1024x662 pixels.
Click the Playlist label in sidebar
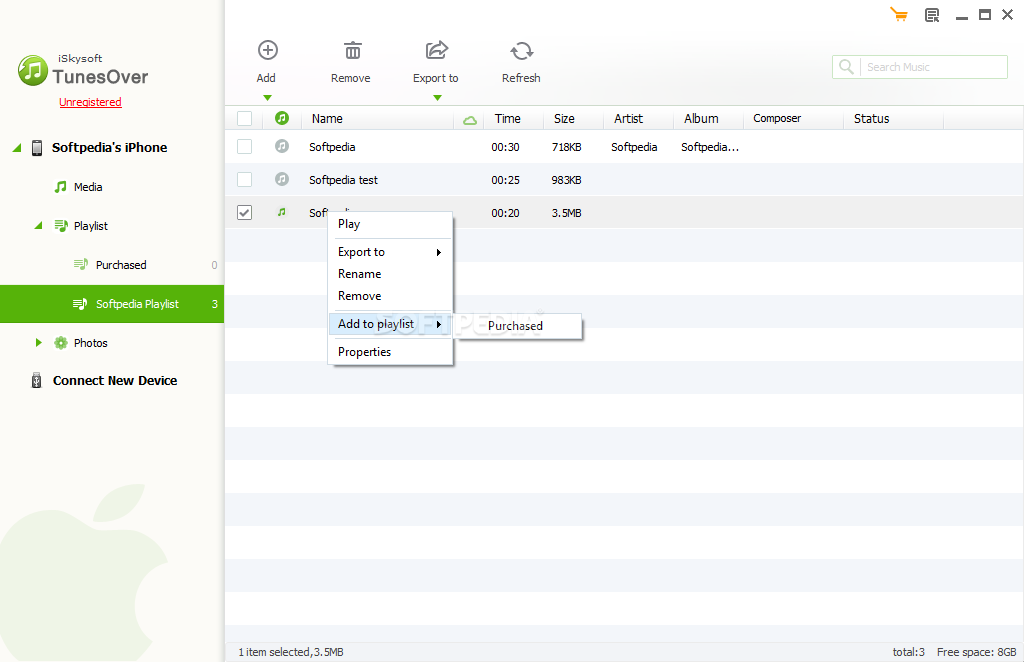click(x=91, y=226)
